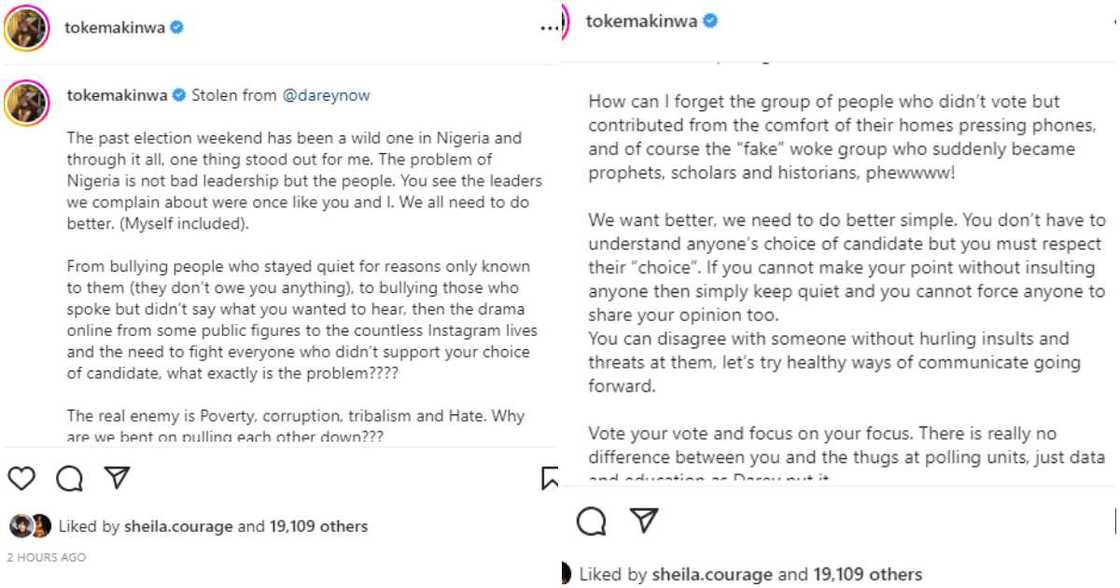
Task: Toggle like using the heart icon
Action: 20,479
